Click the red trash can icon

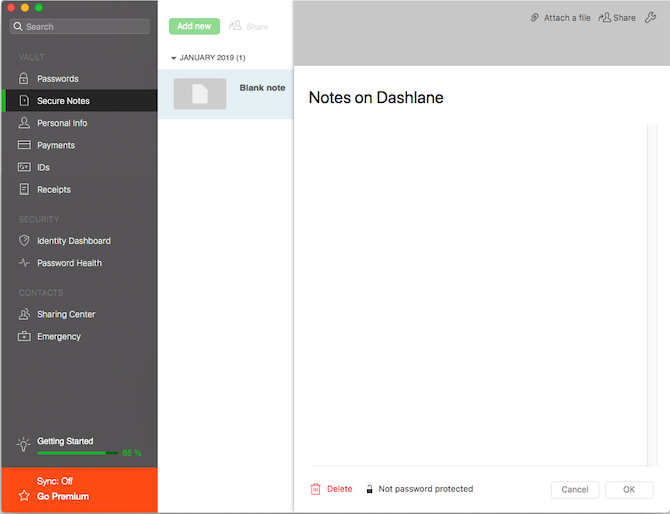(x=315, y=489)
